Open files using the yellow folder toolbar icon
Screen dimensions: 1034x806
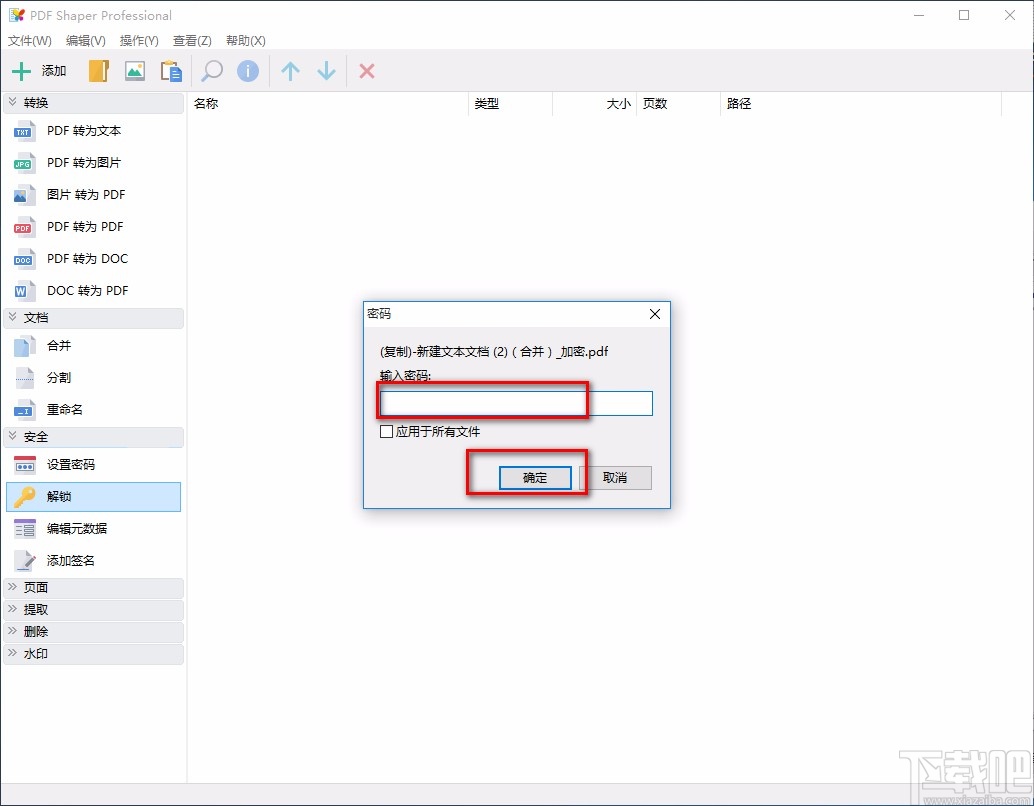pos(97,70)
